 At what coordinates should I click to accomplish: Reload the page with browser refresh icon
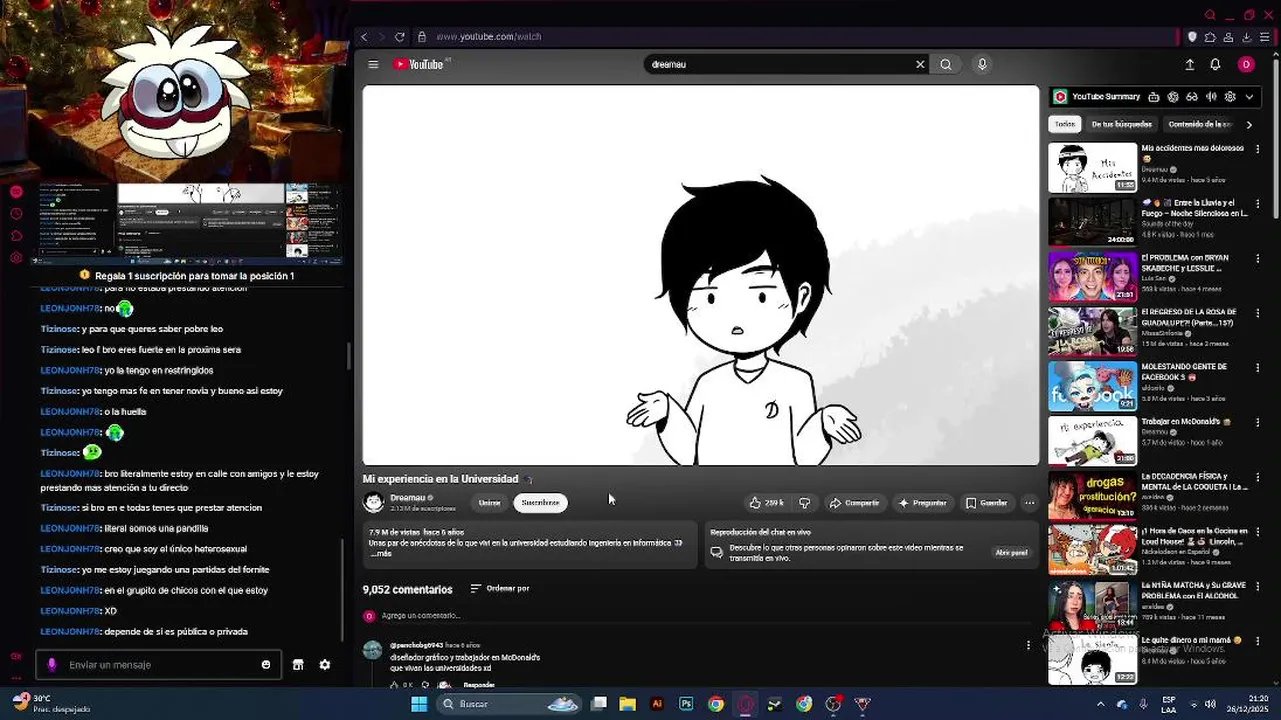coord(400,37)
